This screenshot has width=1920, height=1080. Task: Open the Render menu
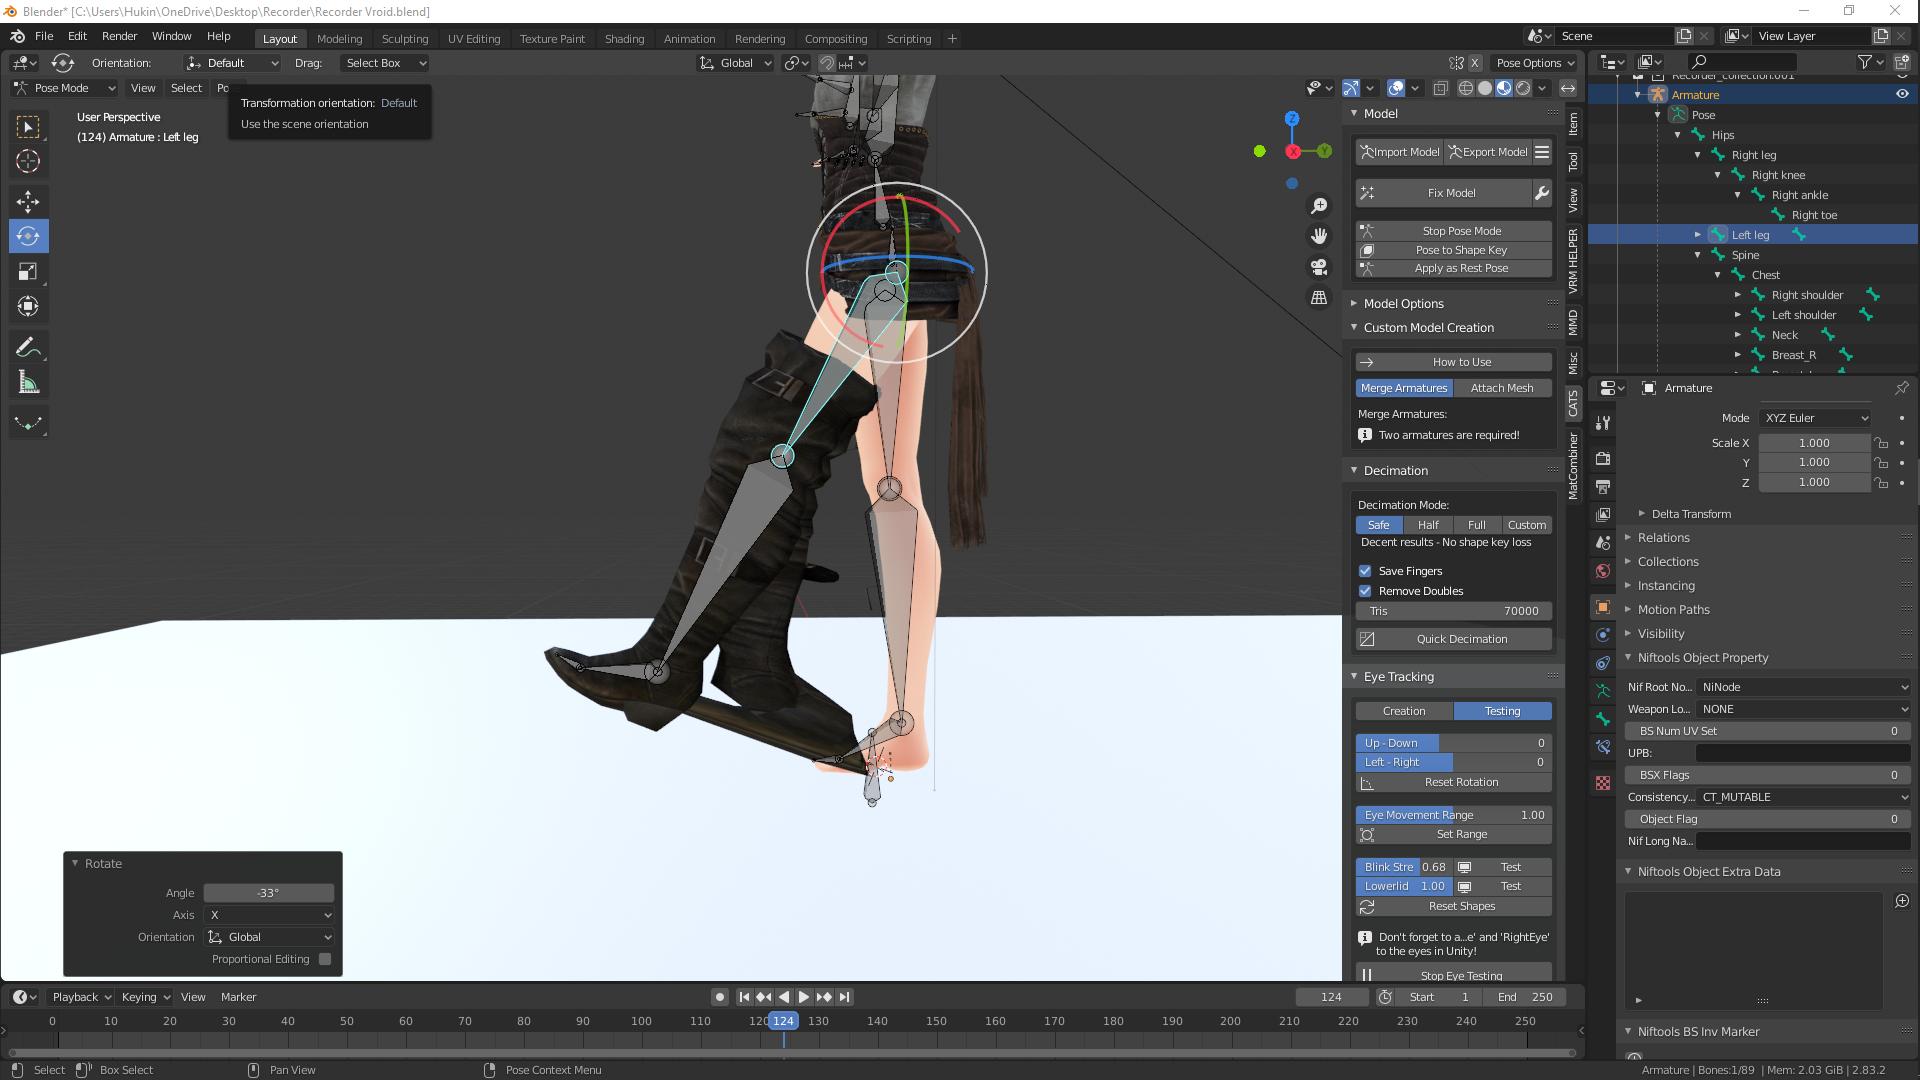[119, 36]
